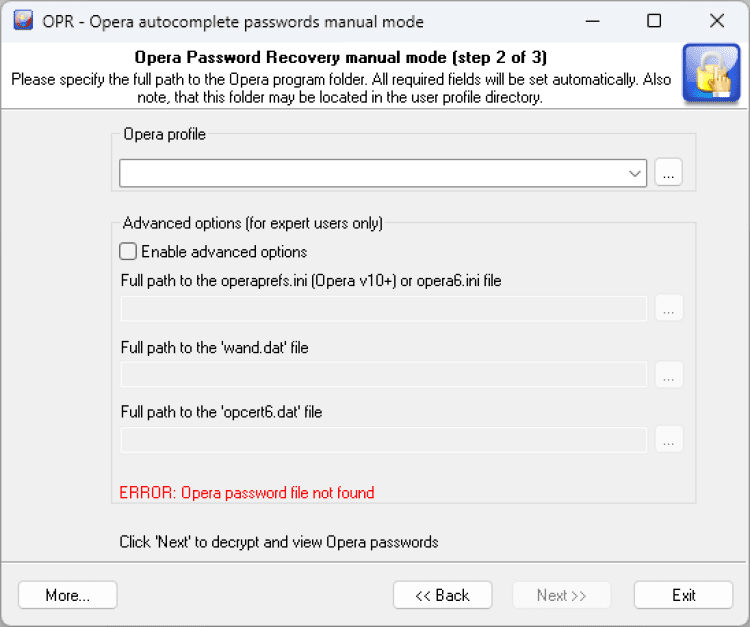Click inside the Opera profile combo box
The image size is (750, 627).
(370, 173)
